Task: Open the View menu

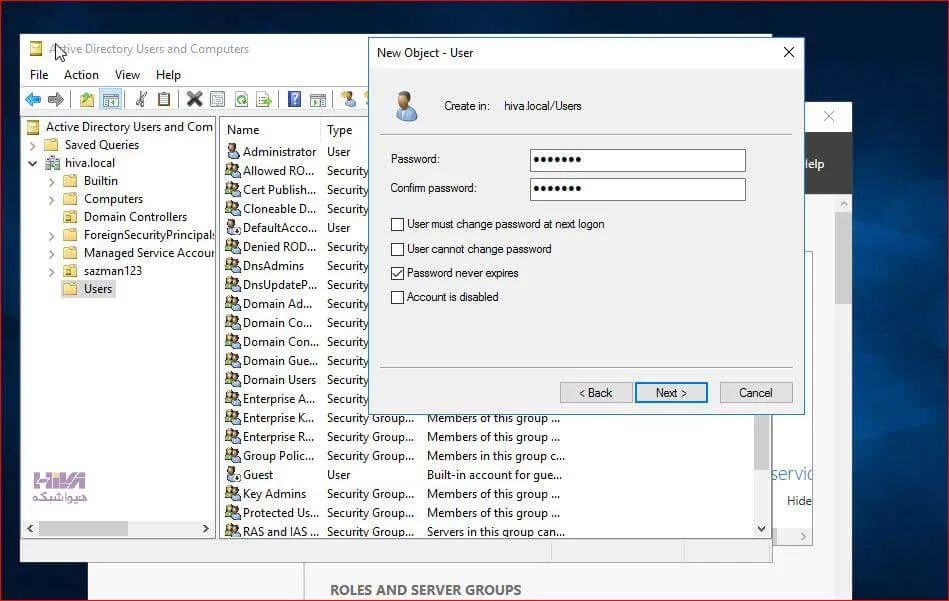Action: [x=127, y=74]
